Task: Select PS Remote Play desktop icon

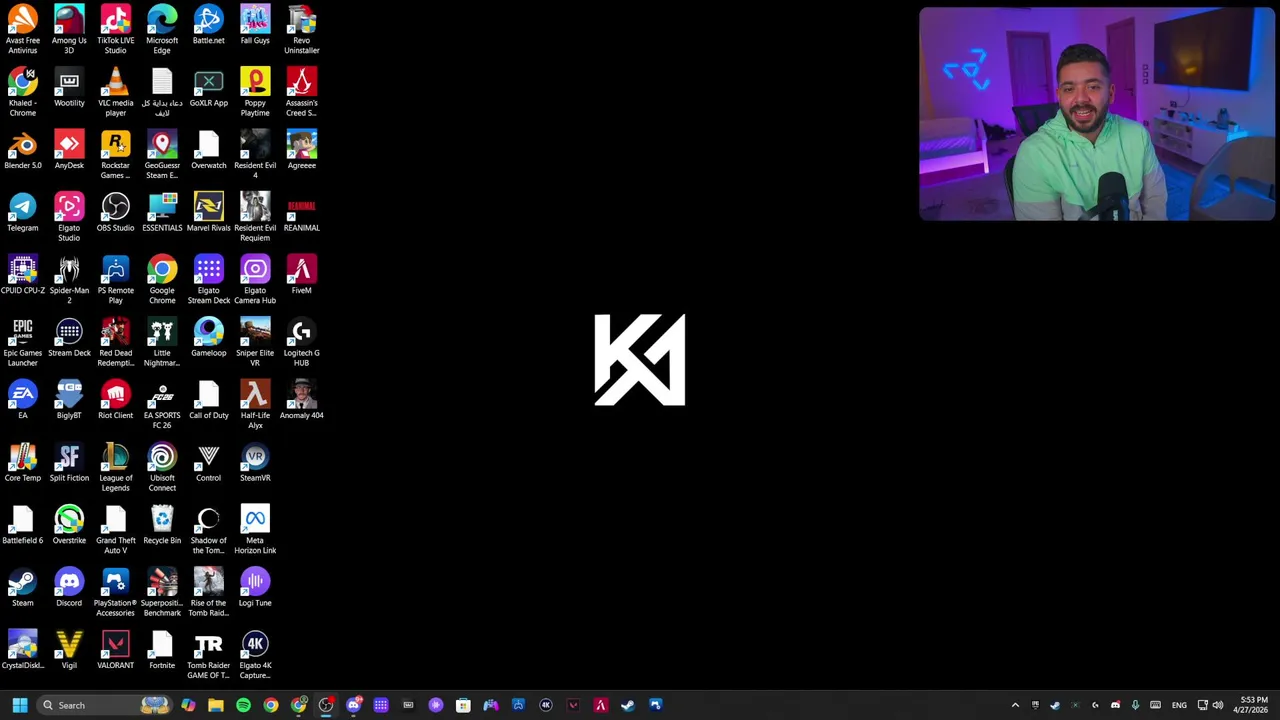Action: 115,279
